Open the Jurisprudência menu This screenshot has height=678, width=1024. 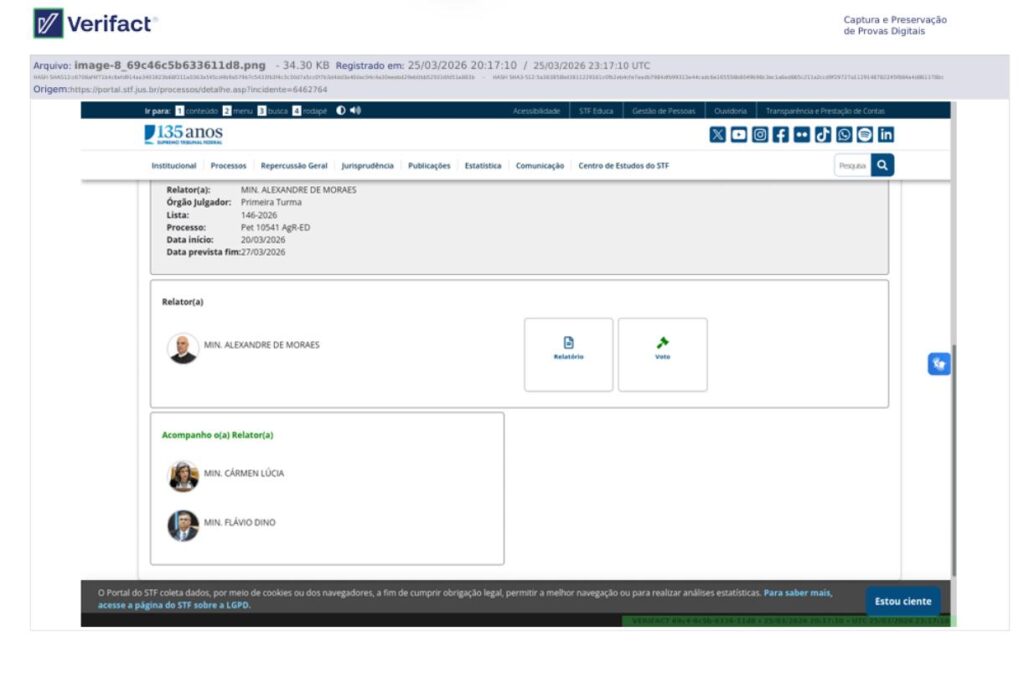367,166
